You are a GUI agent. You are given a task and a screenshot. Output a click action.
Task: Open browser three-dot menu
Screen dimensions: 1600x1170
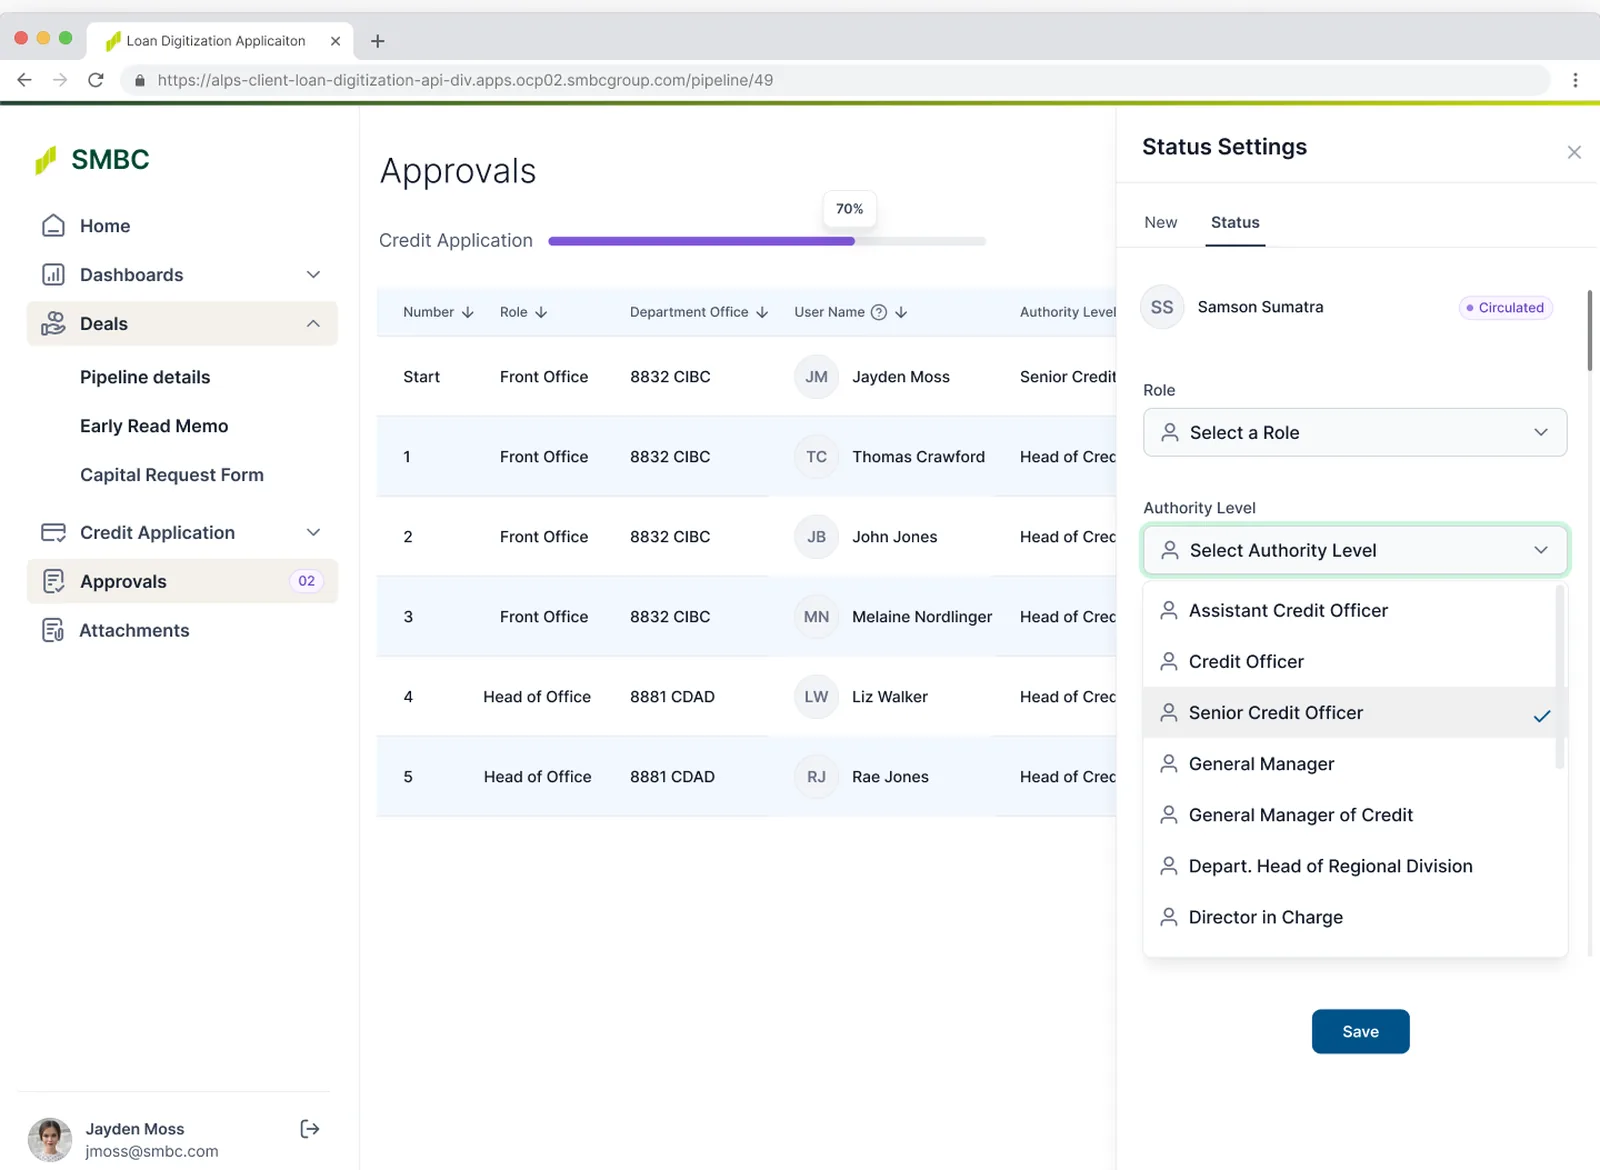(x=1575, y=80)
